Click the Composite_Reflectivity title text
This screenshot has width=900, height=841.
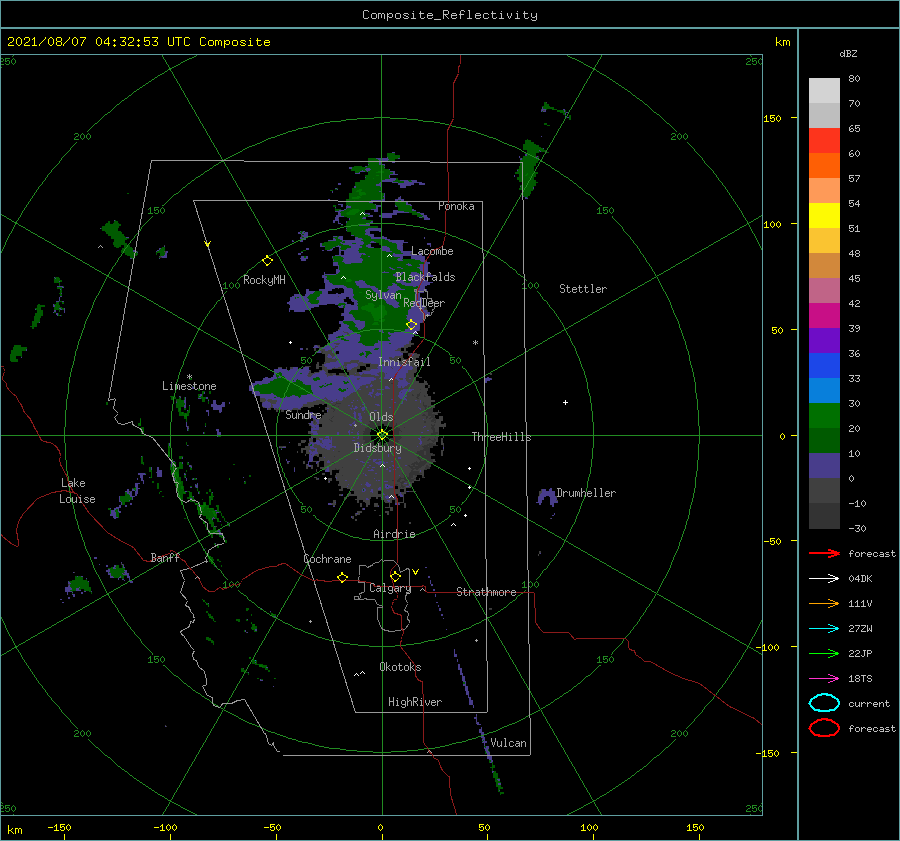[x=450, y=15]
